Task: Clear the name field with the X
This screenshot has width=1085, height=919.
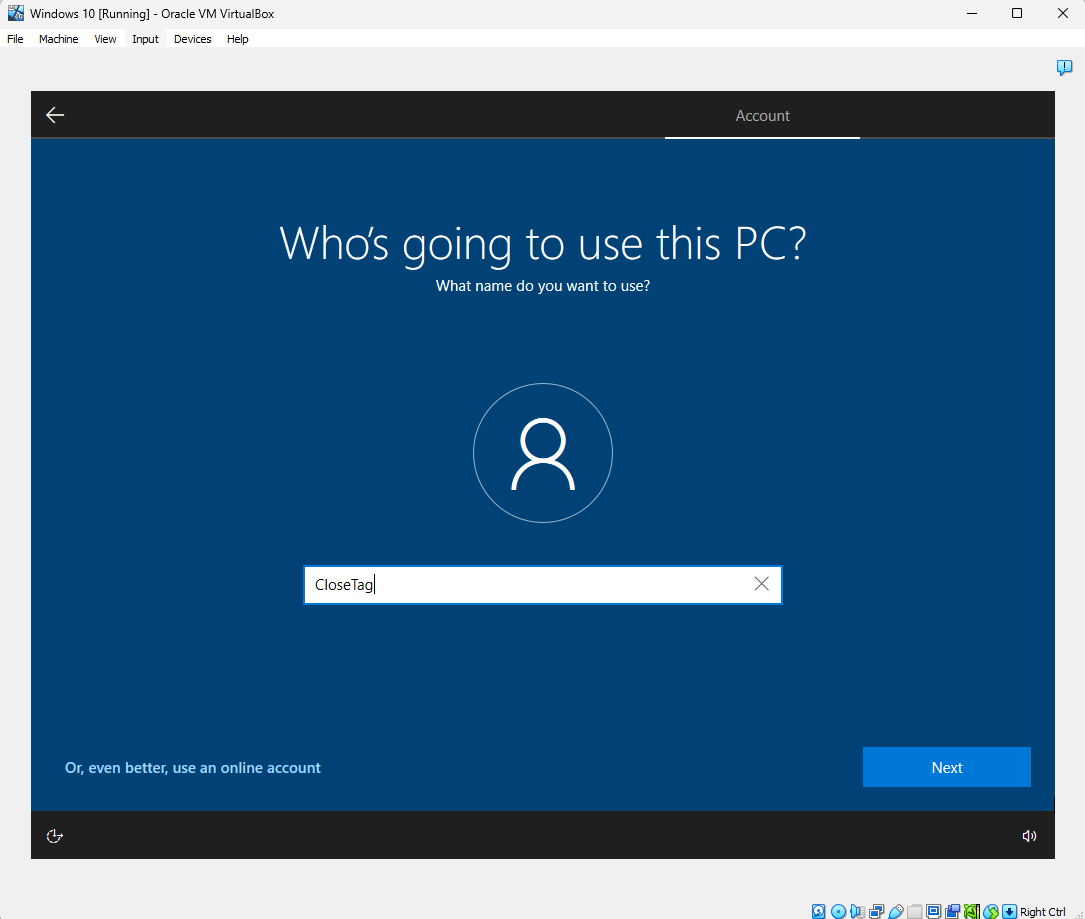Action: point(761,584)
